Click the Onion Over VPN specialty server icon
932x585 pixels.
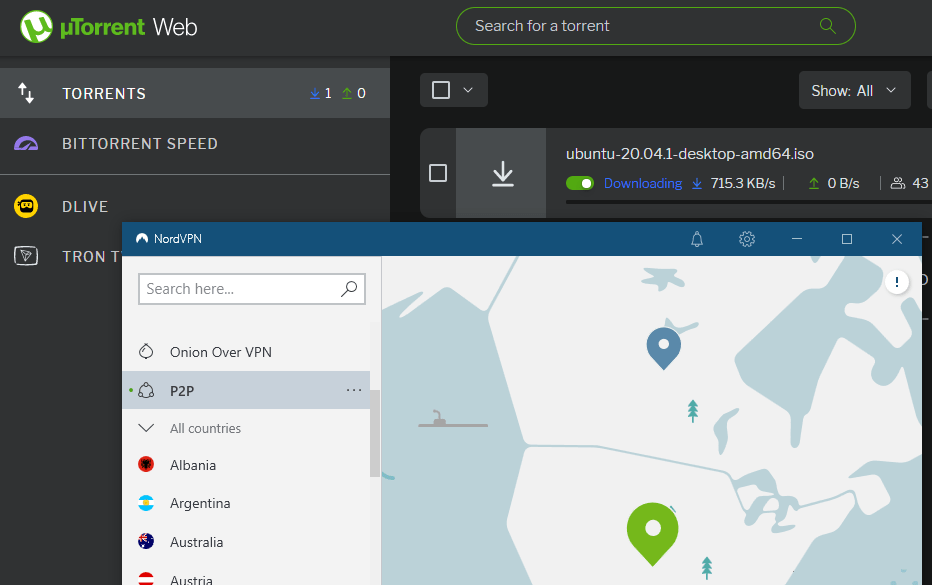click(144, 351)
